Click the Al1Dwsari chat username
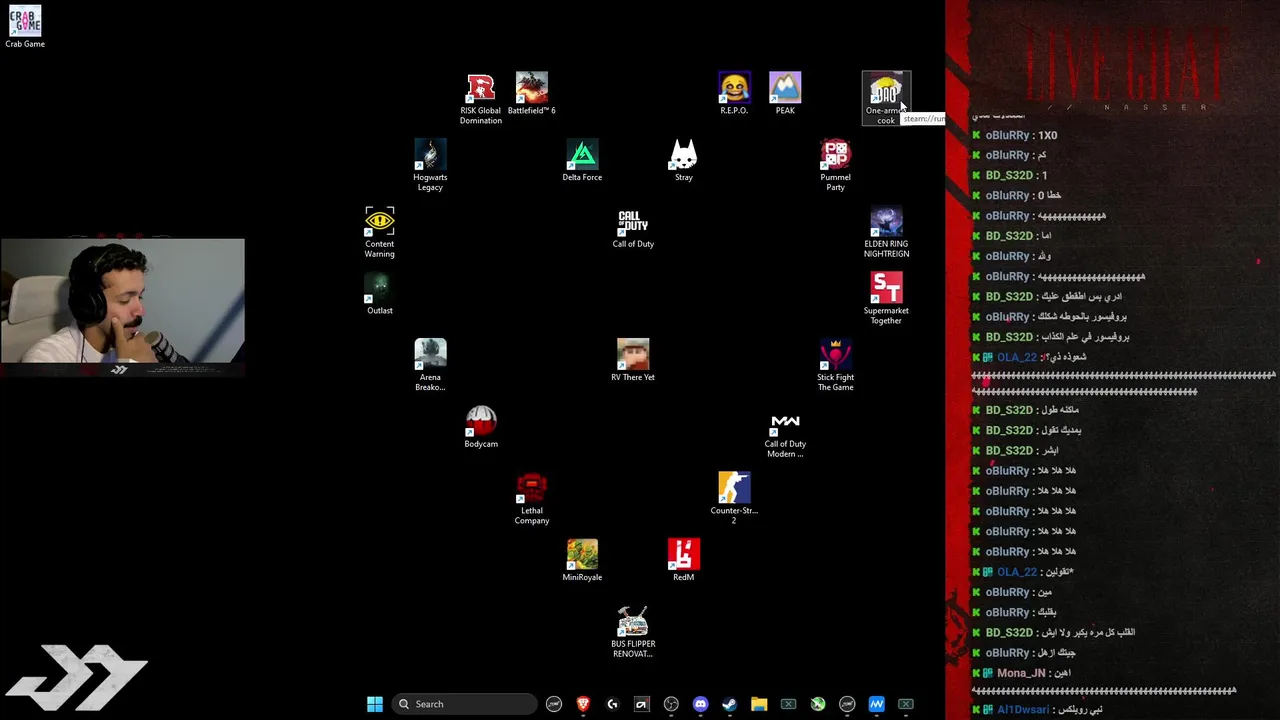The height and width of the screenshot is (720, 1280). (x=1023, y=710)
